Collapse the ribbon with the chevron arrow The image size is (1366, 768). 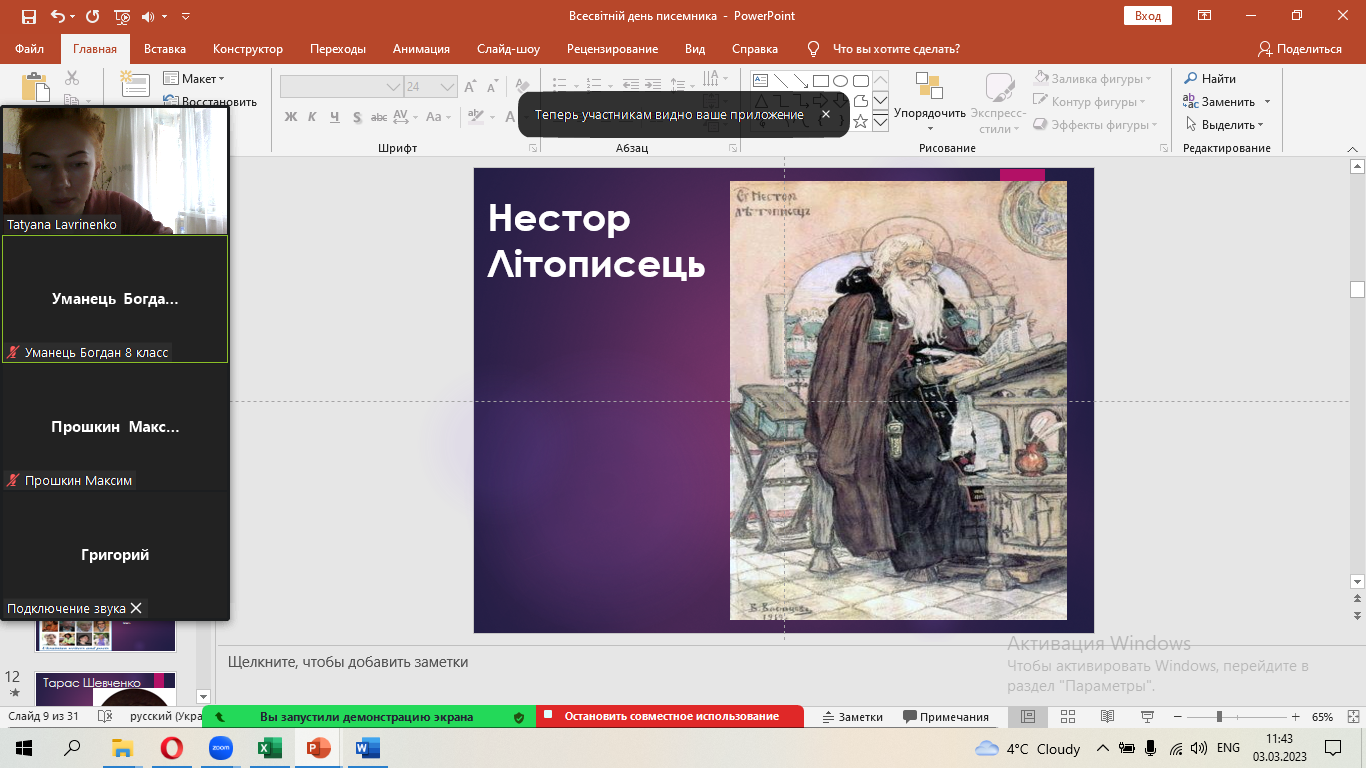coord(1354,148)
